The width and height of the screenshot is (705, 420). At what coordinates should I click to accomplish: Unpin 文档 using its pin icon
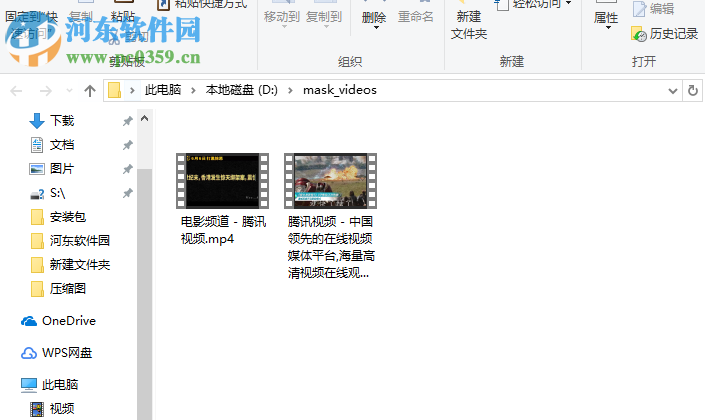click(128, 145)
